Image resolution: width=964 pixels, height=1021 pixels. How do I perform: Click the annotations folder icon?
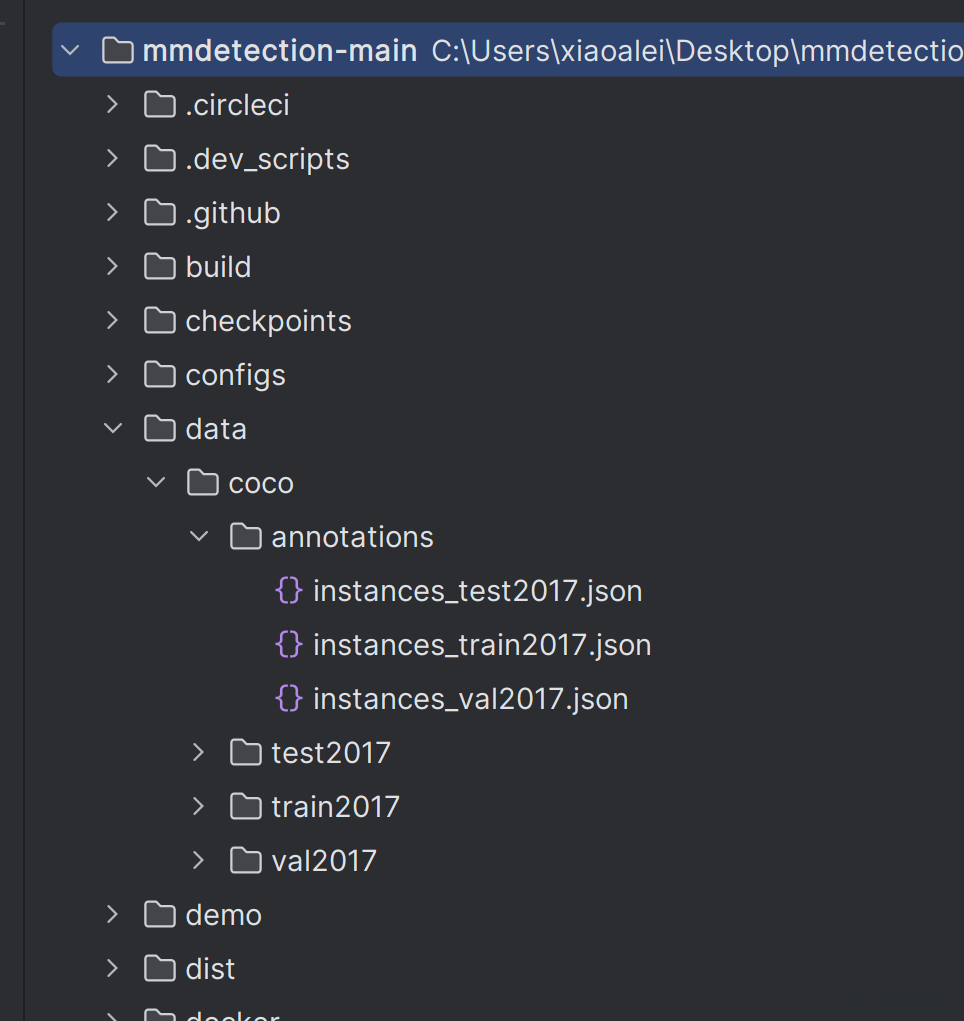click(x=246, y=537)
